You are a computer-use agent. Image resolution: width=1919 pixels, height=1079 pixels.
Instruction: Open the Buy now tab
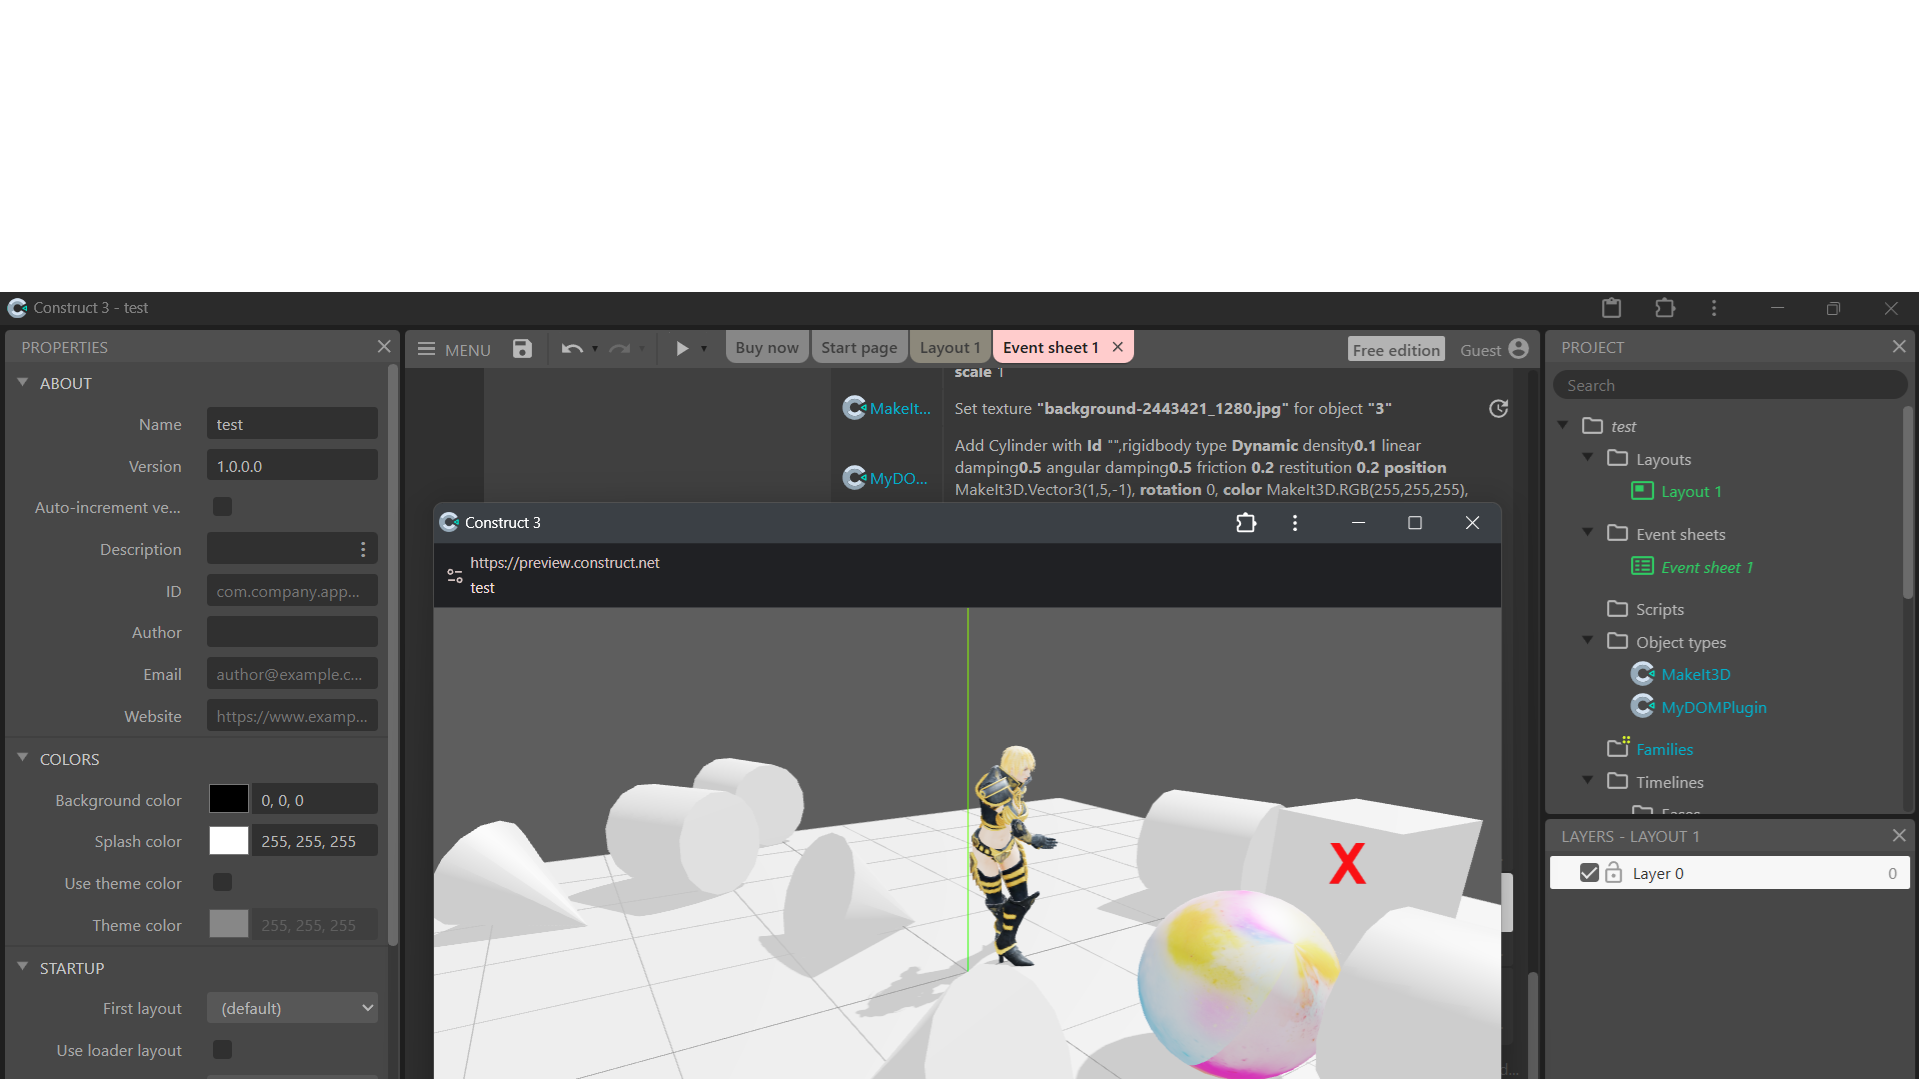[767, 347]
